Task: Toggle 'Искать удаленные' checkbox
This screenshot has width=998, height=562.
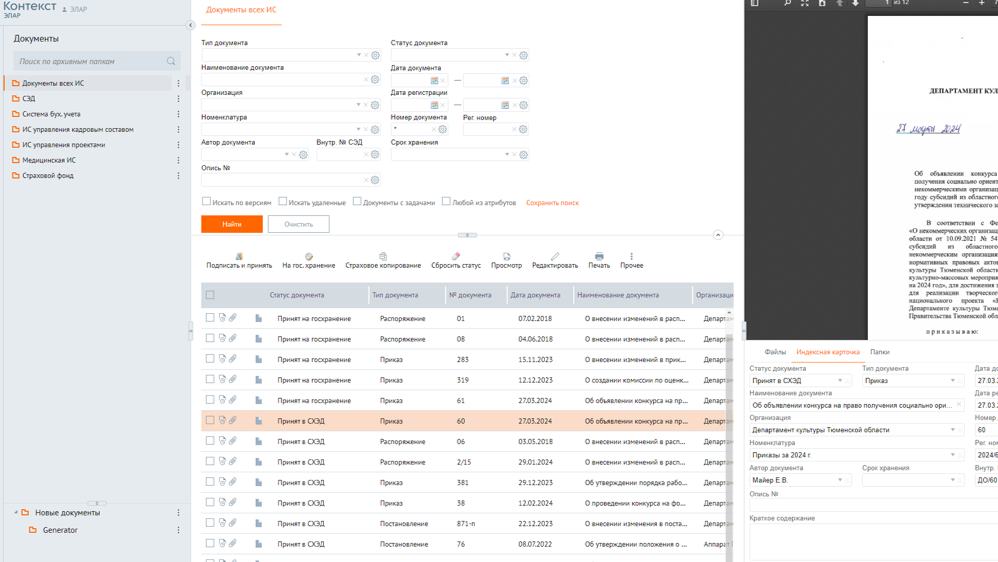Action: (282, 202)
